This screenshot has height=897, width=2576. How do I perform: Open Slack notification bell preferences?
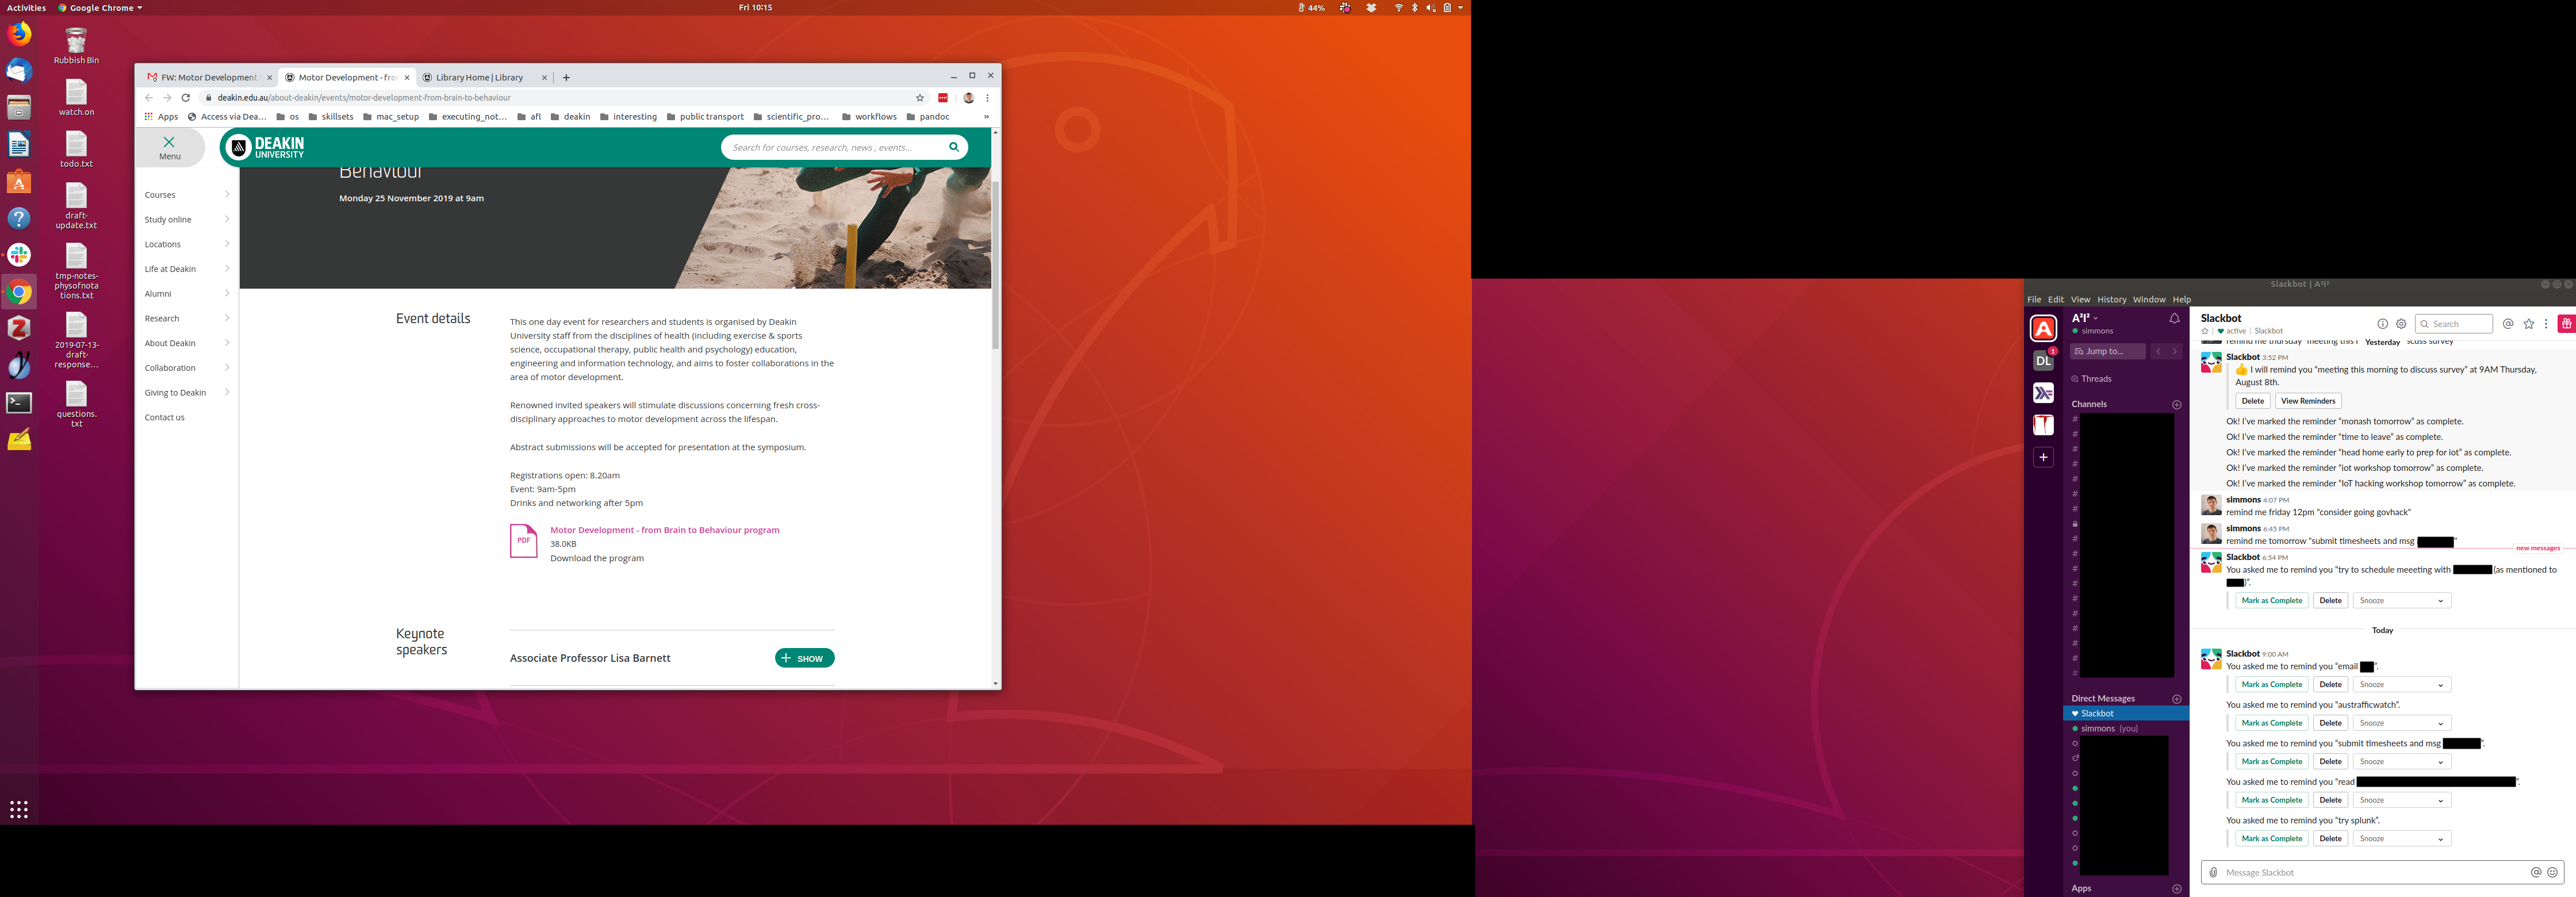pos(2174,319)
